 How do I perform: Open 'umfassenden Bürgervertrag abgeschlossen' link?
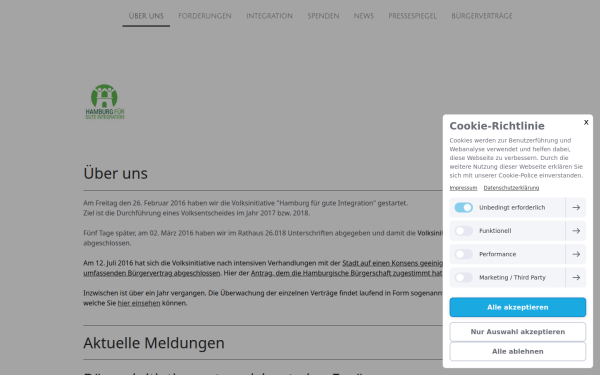(152, 273)
